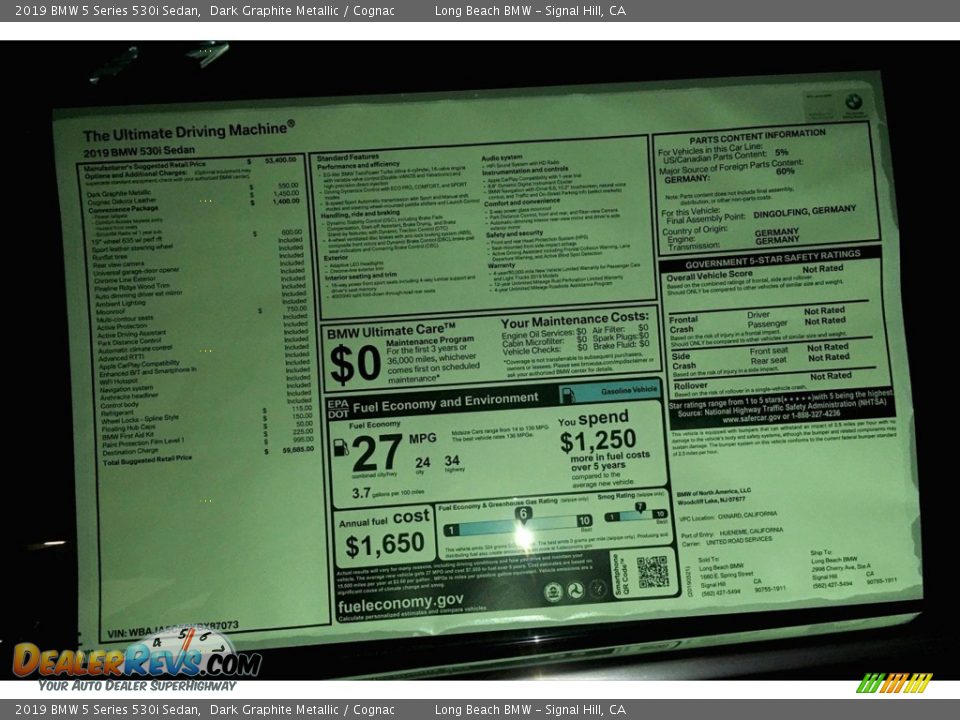The width and height of the screenshot is (960, 720).
Task: Click the circular agency seals near QR code
Action: 574,591
